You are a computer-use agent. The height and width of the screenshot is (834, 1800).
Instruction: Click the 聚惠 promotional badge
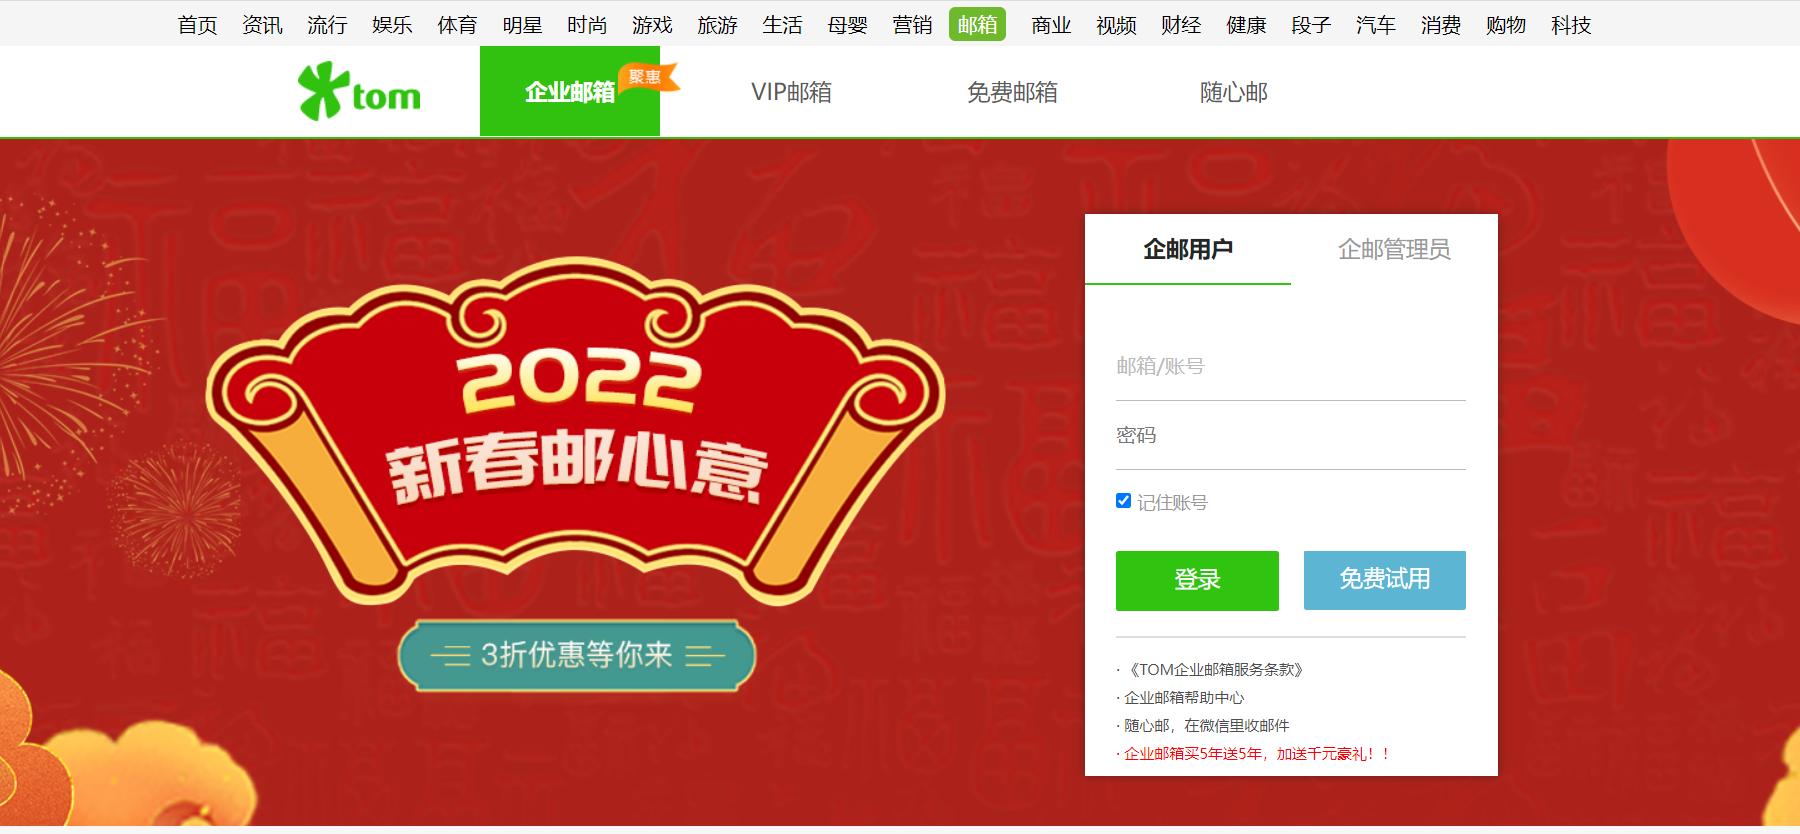[648, 78]
